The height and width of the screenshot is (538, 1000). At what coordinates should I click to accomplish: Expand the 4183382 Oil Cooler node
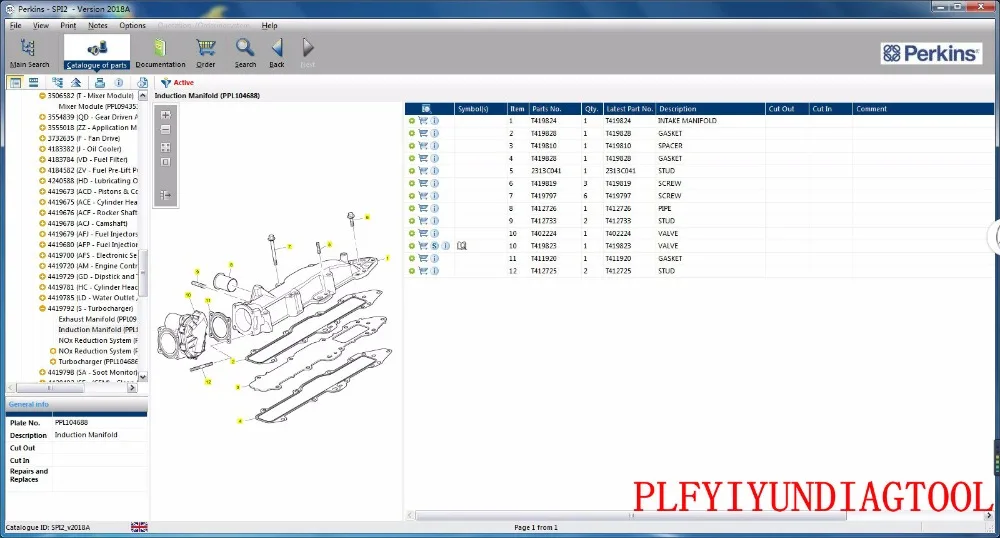[x=42, y=149]
